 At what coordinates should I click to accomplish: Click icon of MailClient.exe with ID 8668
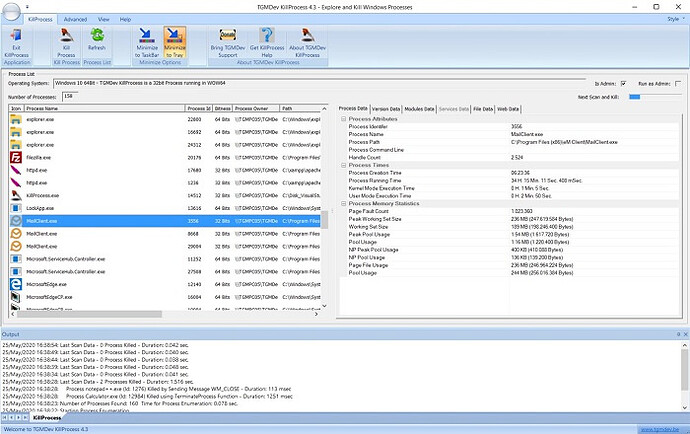[16, 233]
